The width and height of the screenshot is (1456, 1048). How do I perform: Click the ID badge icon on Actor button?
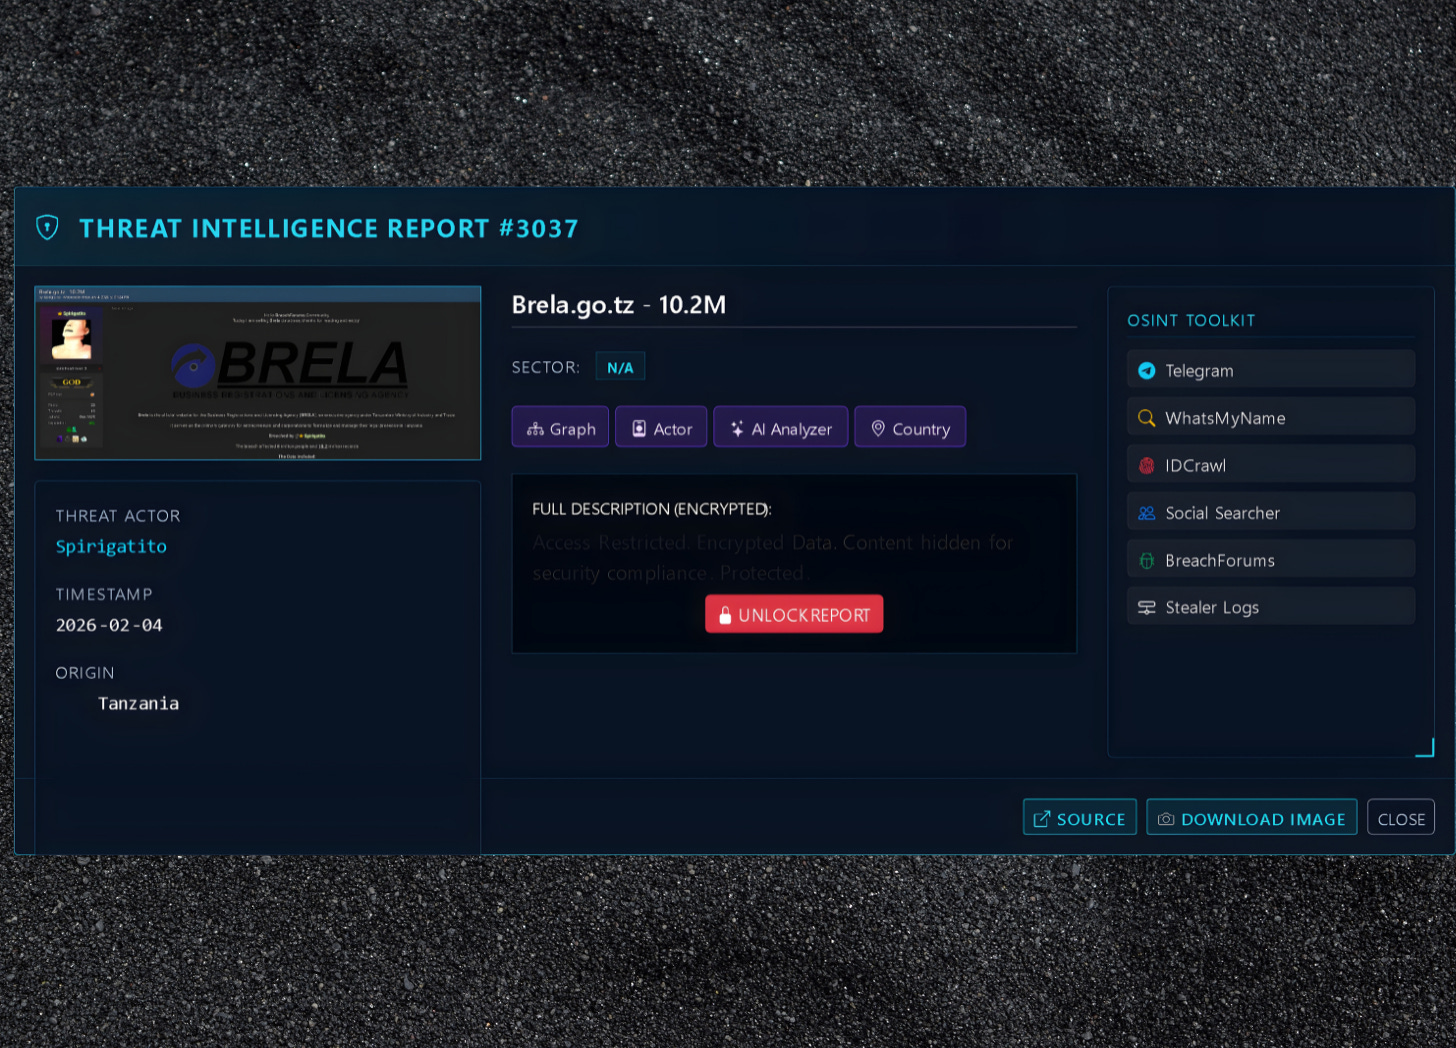point(639,429)
